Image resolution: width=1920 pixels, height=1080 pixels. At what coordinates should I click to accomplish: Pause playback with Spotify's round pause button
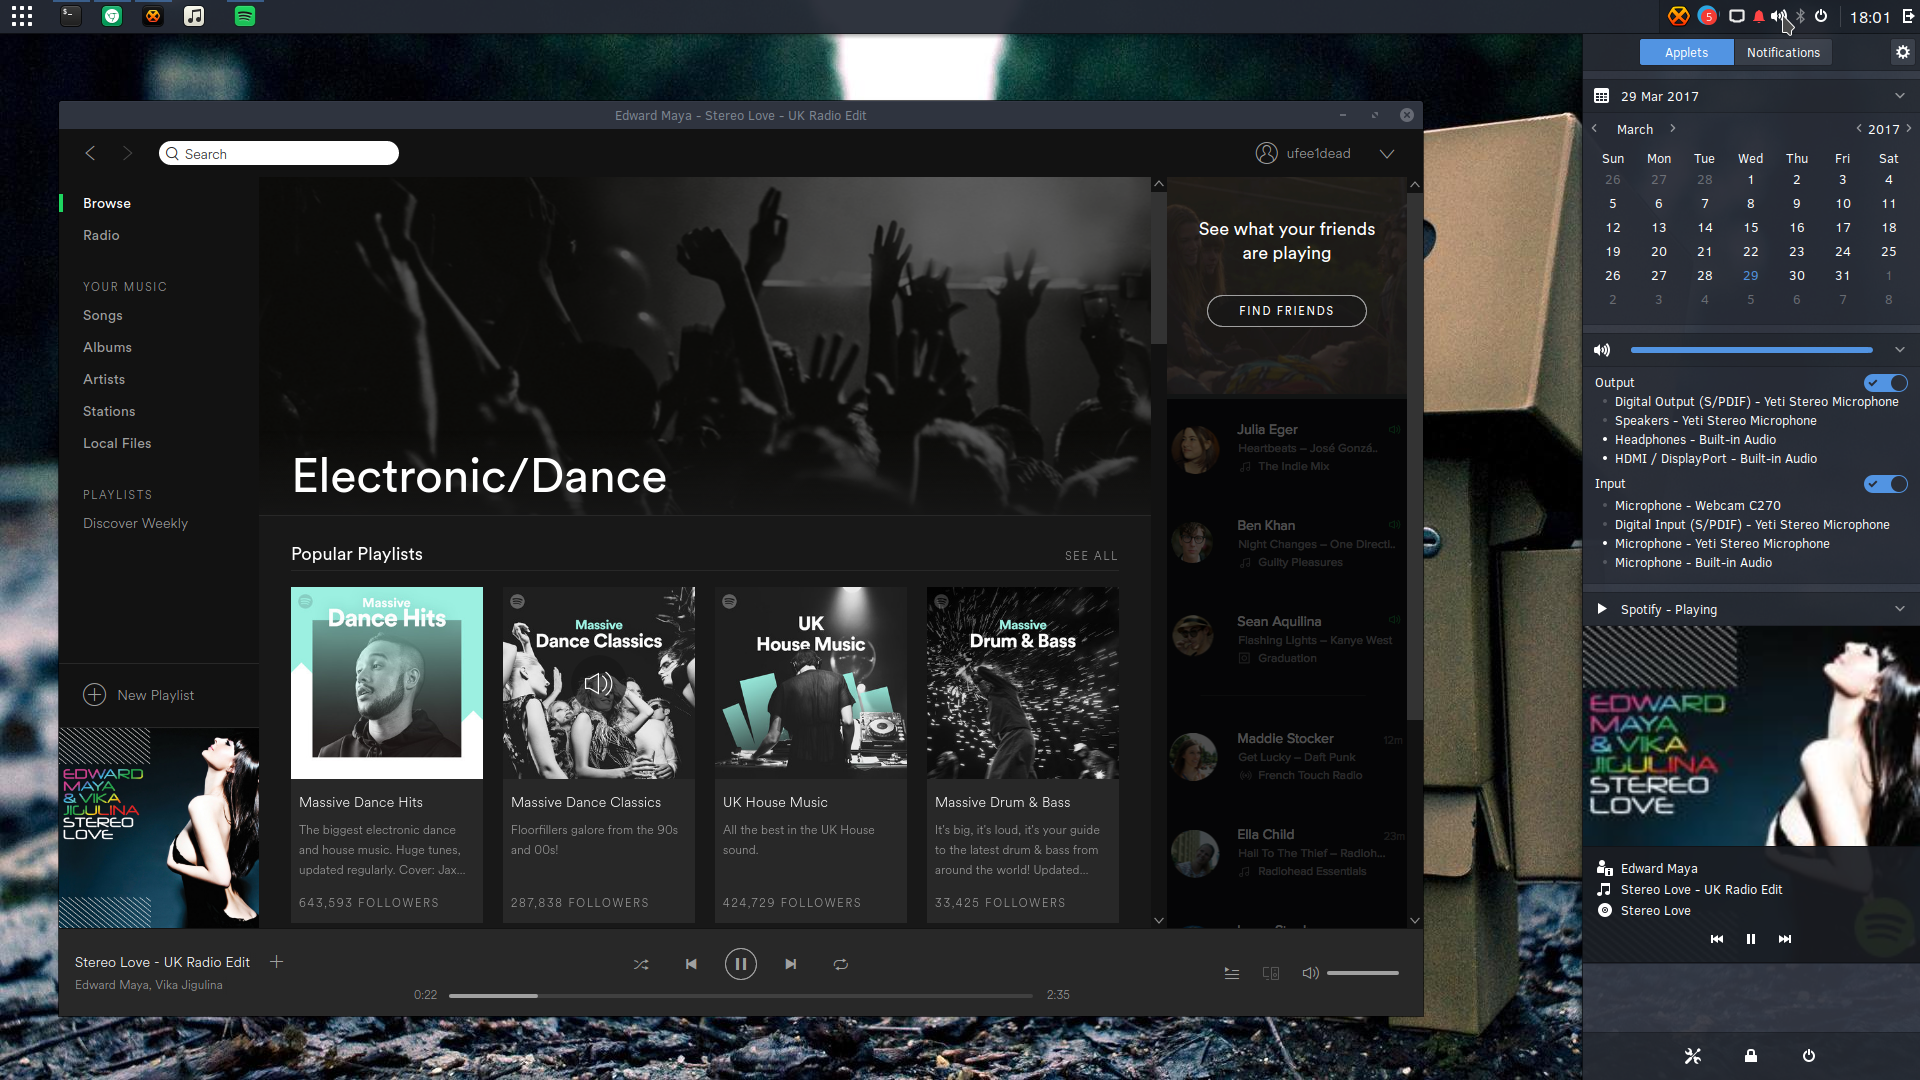click(x=741, y=964)
